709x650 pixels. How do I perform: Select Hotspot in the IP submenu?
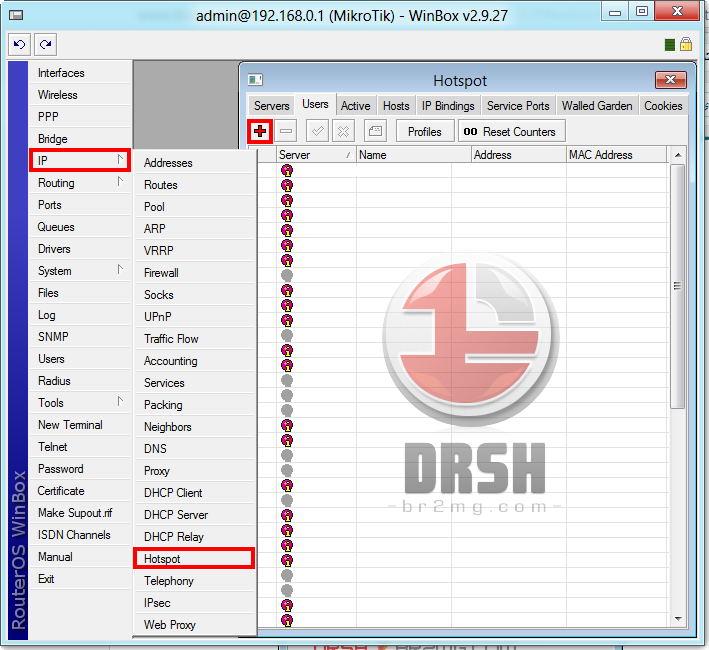(x=194, y=559)
